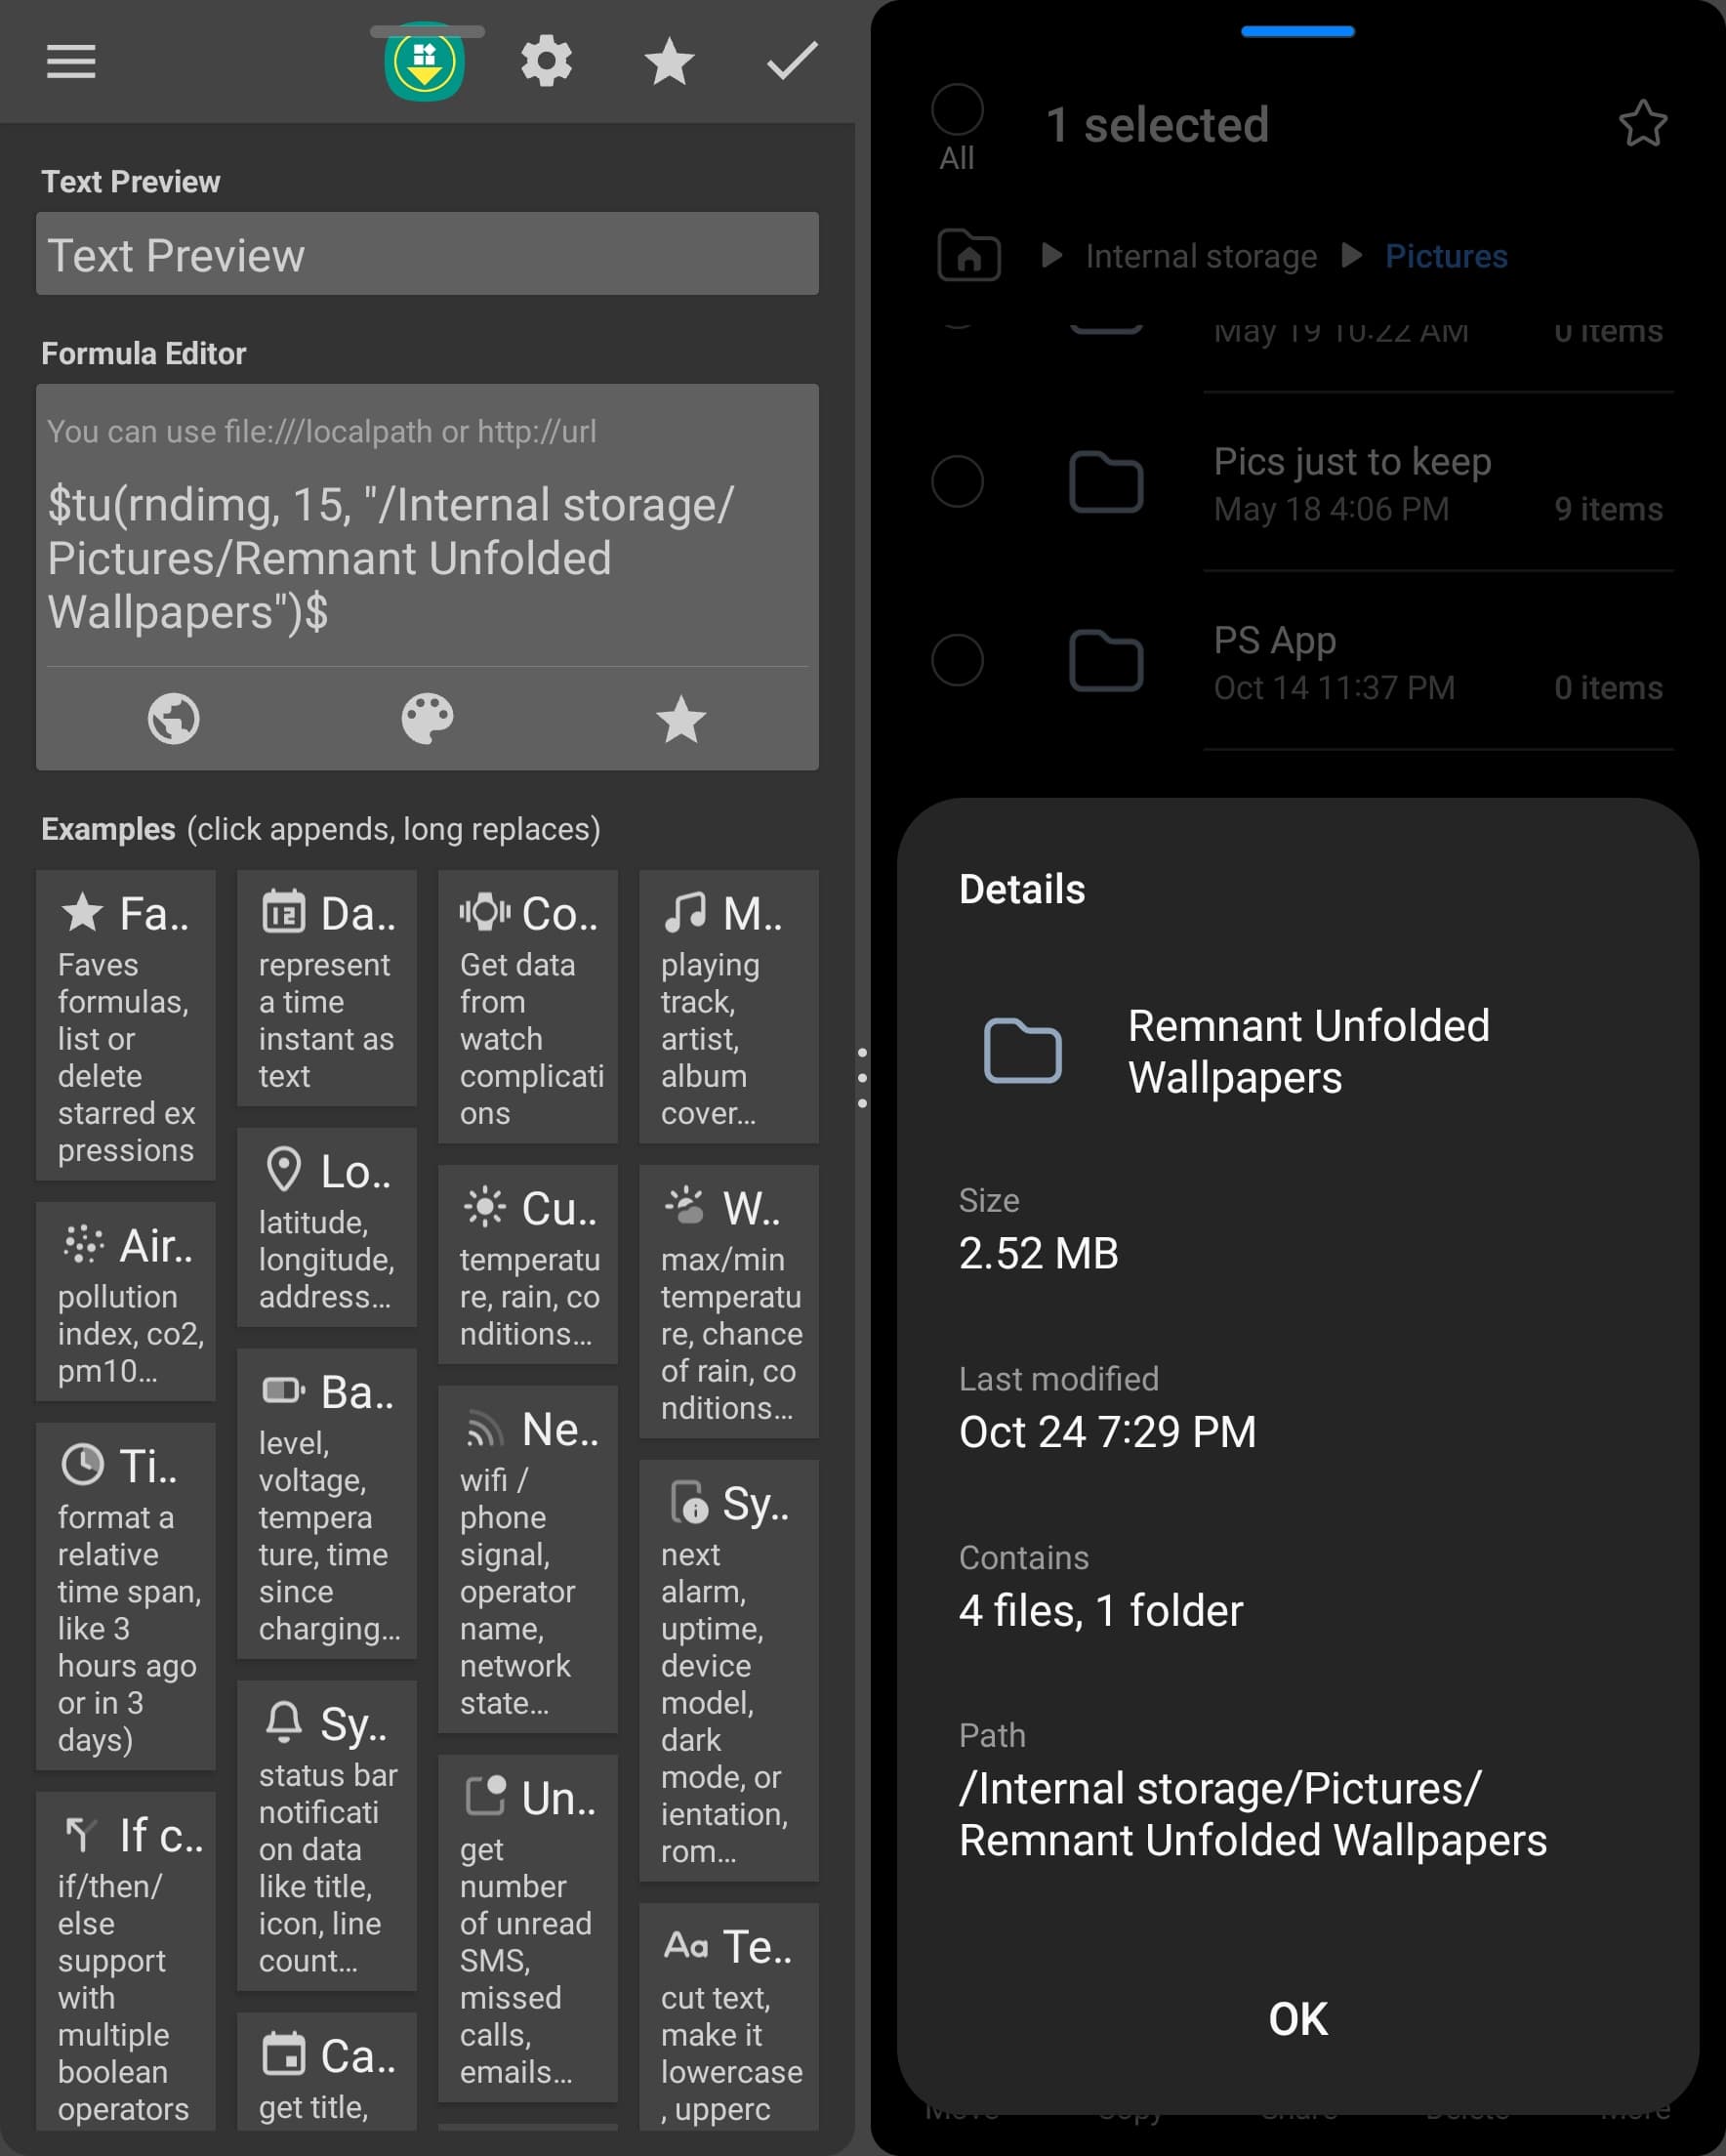Tap the star icon under formula editor

[681, 719]
